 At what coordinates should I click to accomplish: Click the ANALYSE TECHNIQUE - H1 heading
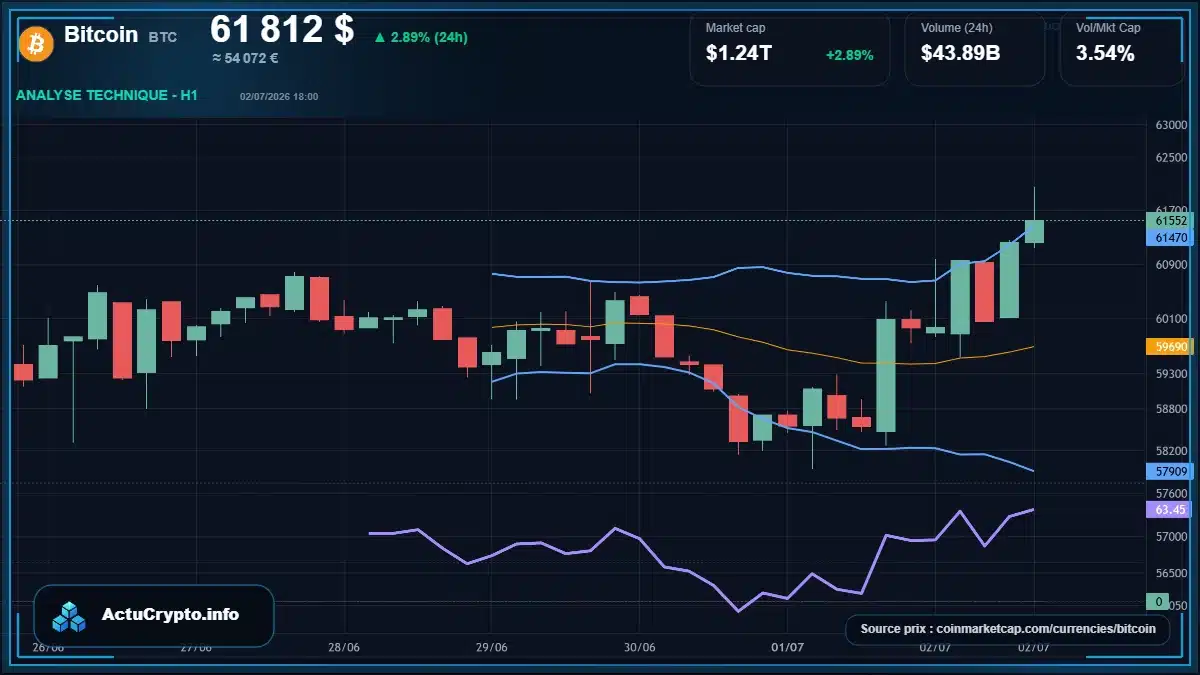click(x=107, y=95)
